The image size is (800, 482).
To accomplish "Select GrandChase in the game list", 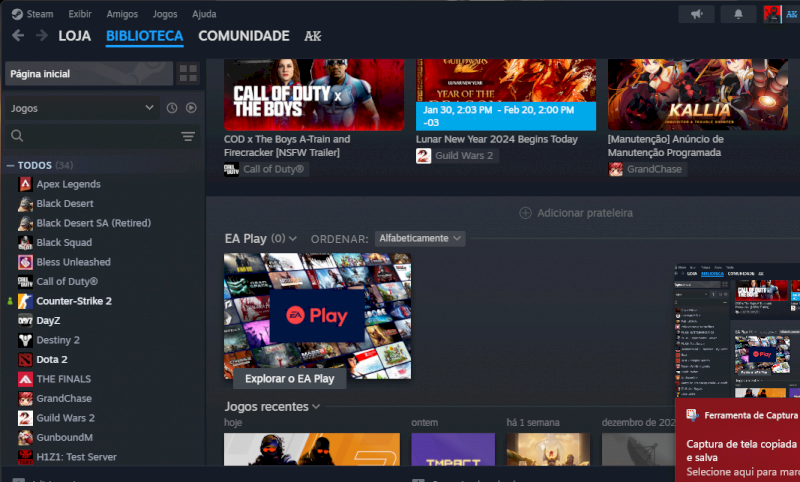I will pyautogui.click(x=64, y=398).
